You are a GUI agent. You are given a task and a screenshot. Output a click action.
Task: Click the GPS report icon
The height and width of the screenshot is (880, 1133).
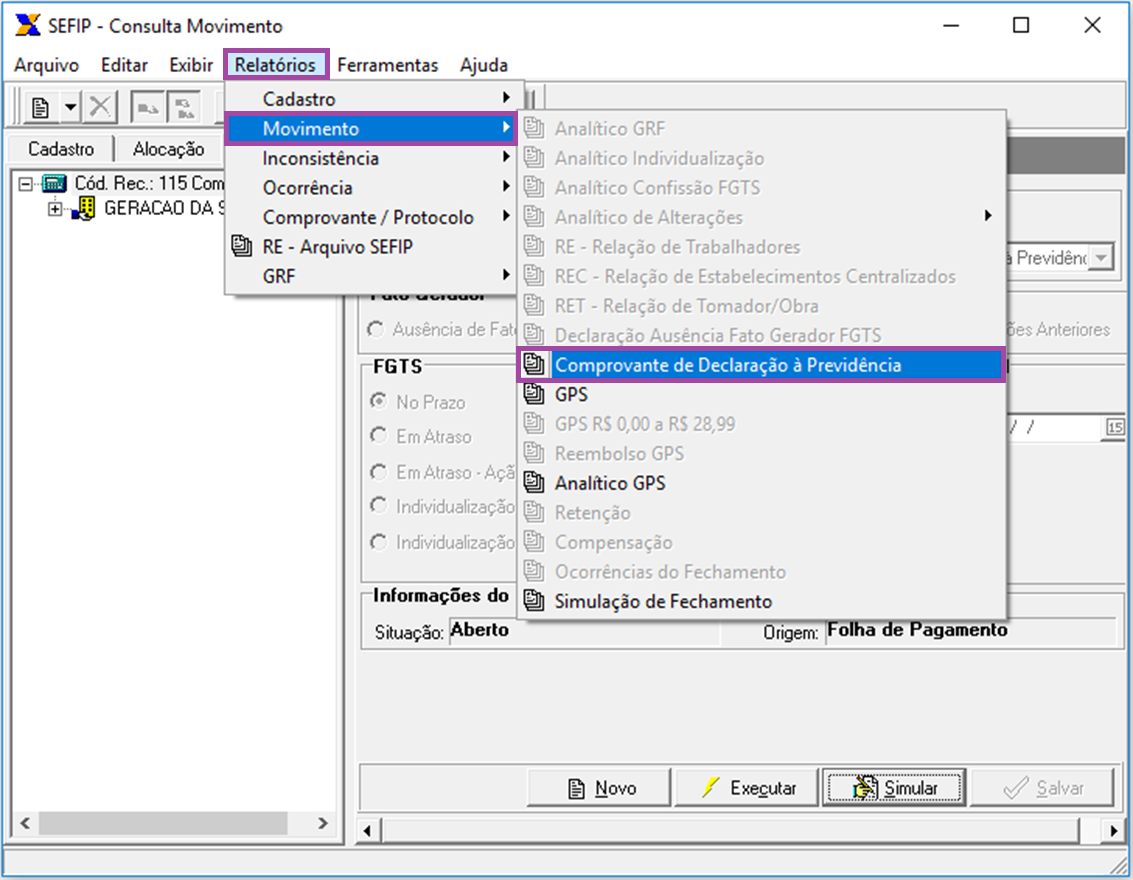point(534,394)
